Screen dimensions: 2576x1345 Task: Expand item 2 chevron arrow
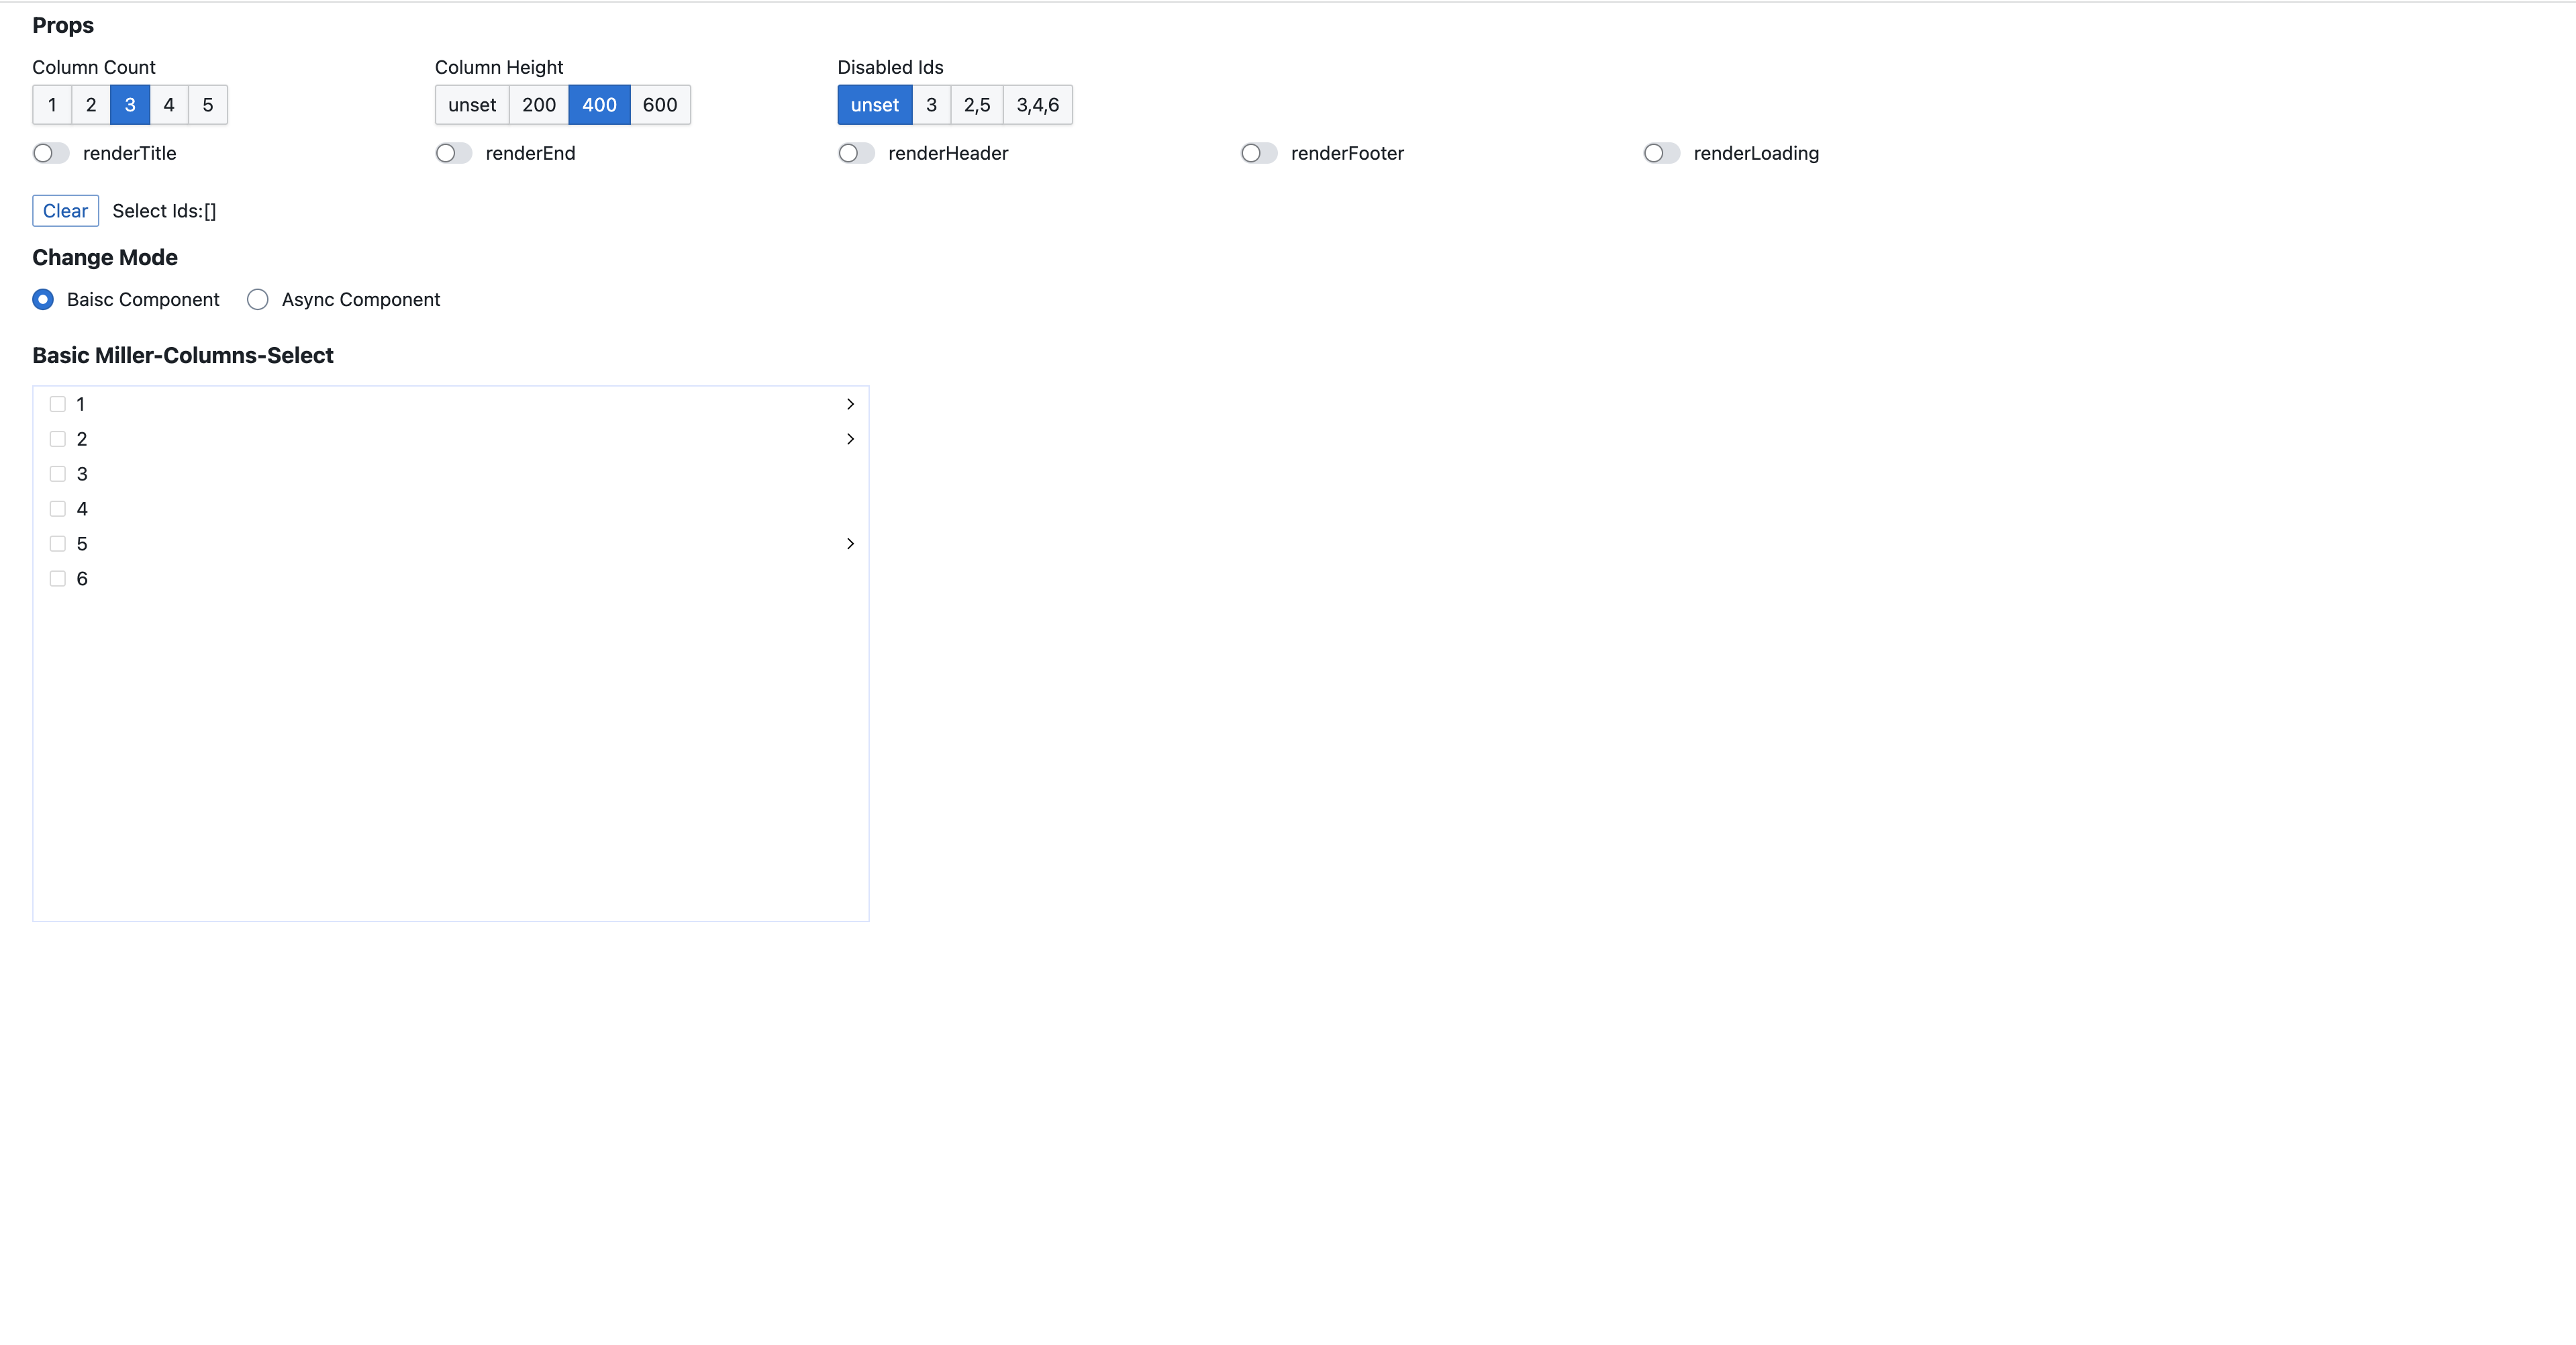point(850,439)
